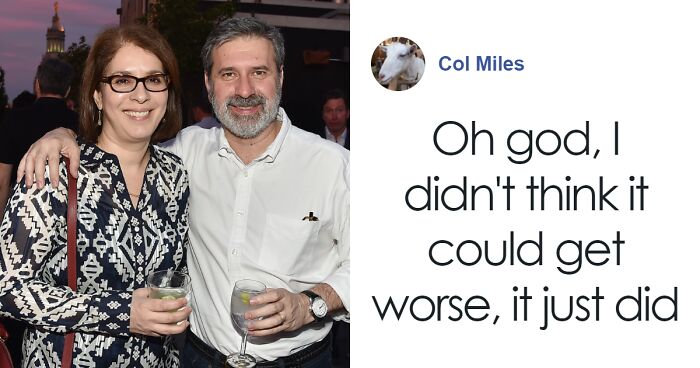Click the illuminated tower in the background
This screenshot has height=368, width=700.
click(x=55, y=33)
